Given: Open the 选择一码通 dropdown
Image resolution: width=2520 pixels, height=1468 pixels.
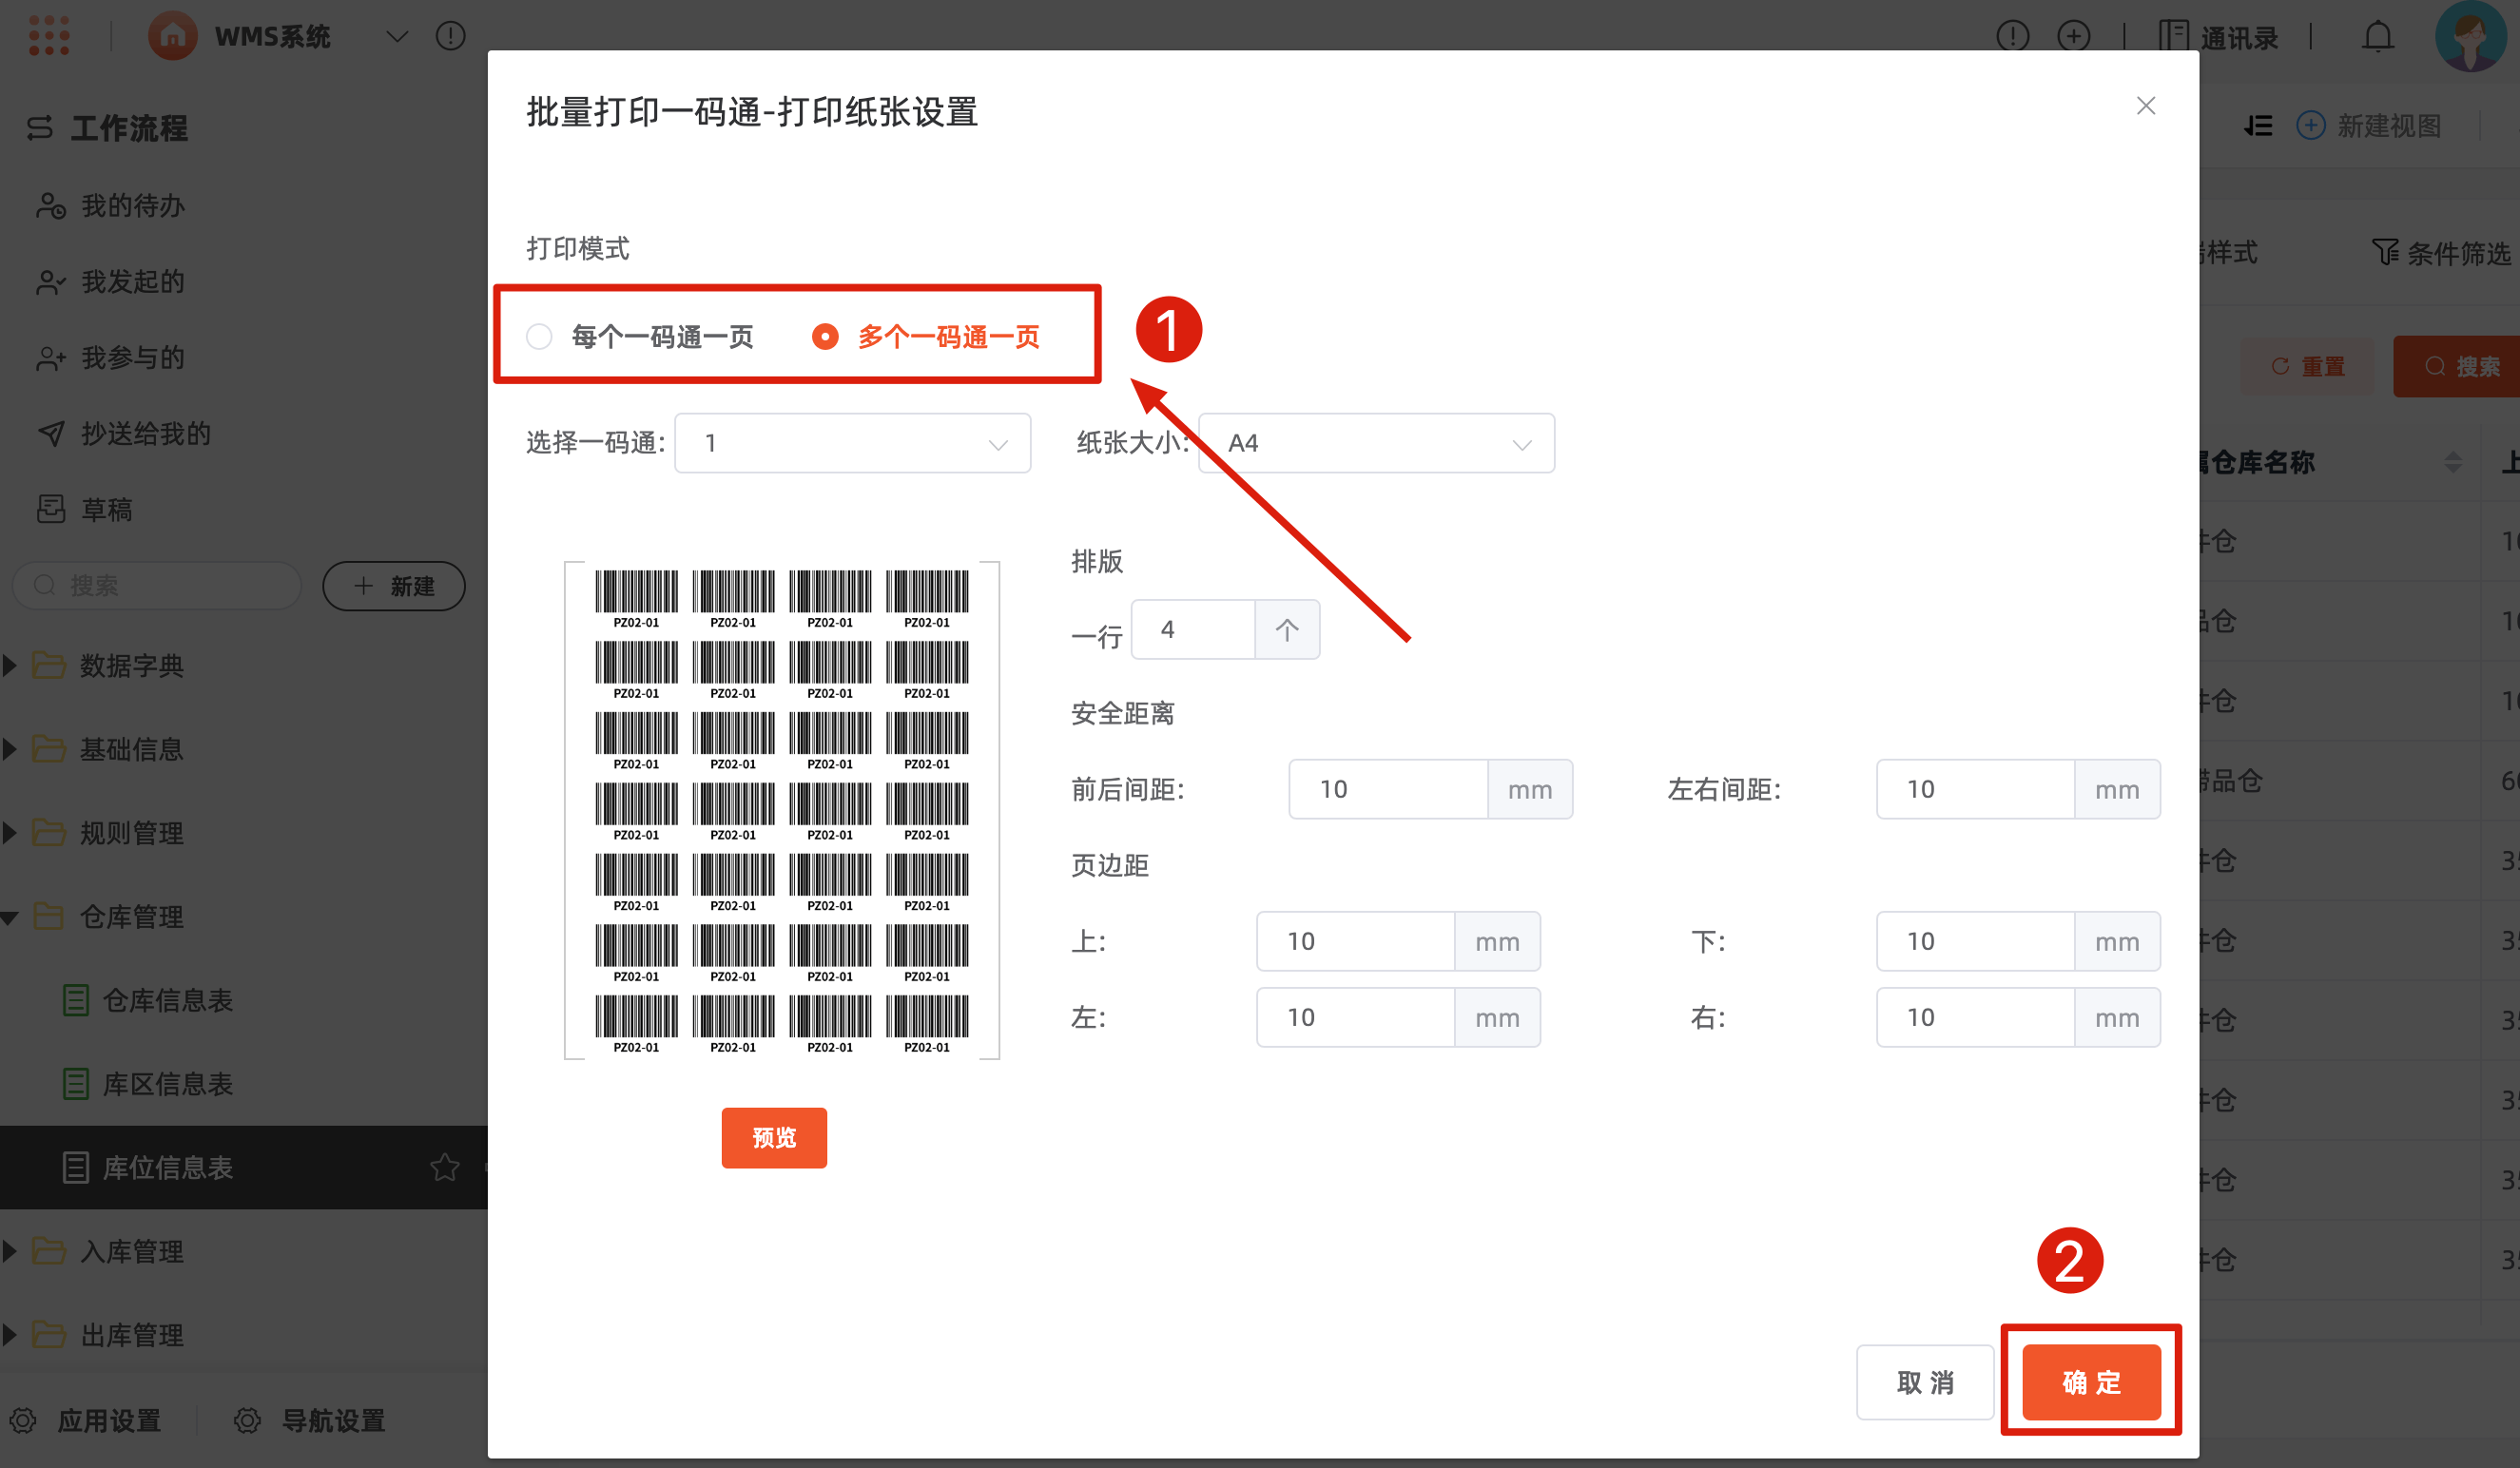Looking at the screenshot, I should (x=852, y=443).
